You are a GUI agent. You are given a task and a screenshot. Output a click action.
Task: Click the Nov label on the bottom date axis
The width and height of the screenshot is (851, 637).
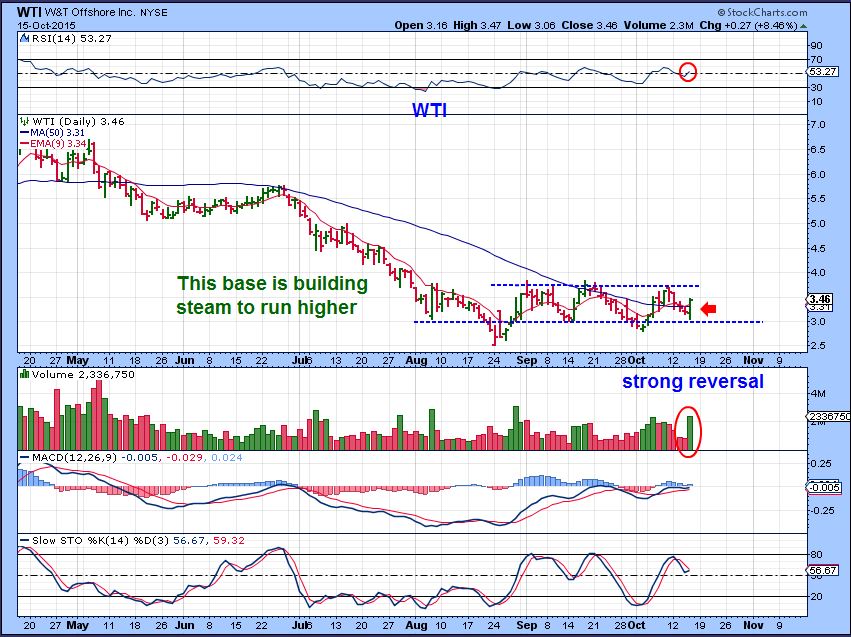point(753,625)
